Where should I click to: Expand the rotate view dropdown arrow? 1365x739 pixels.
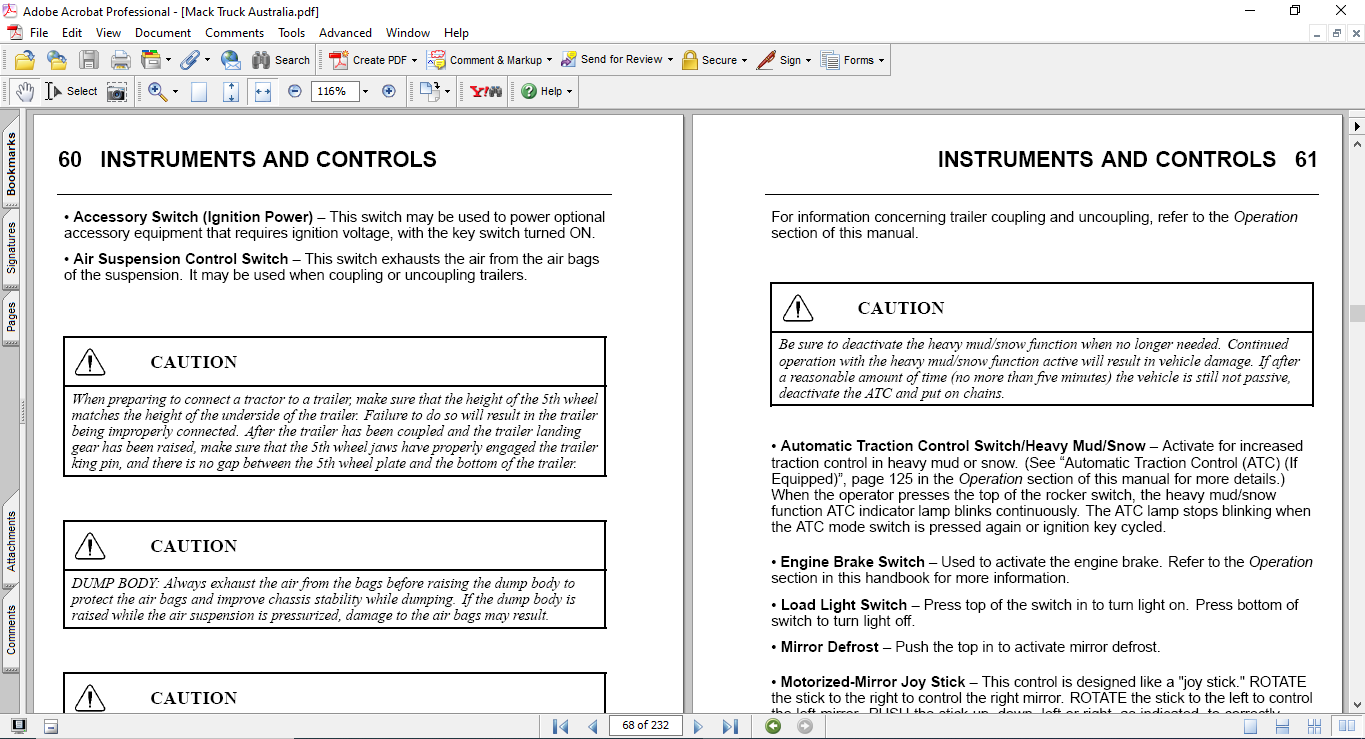pos(447,91)
